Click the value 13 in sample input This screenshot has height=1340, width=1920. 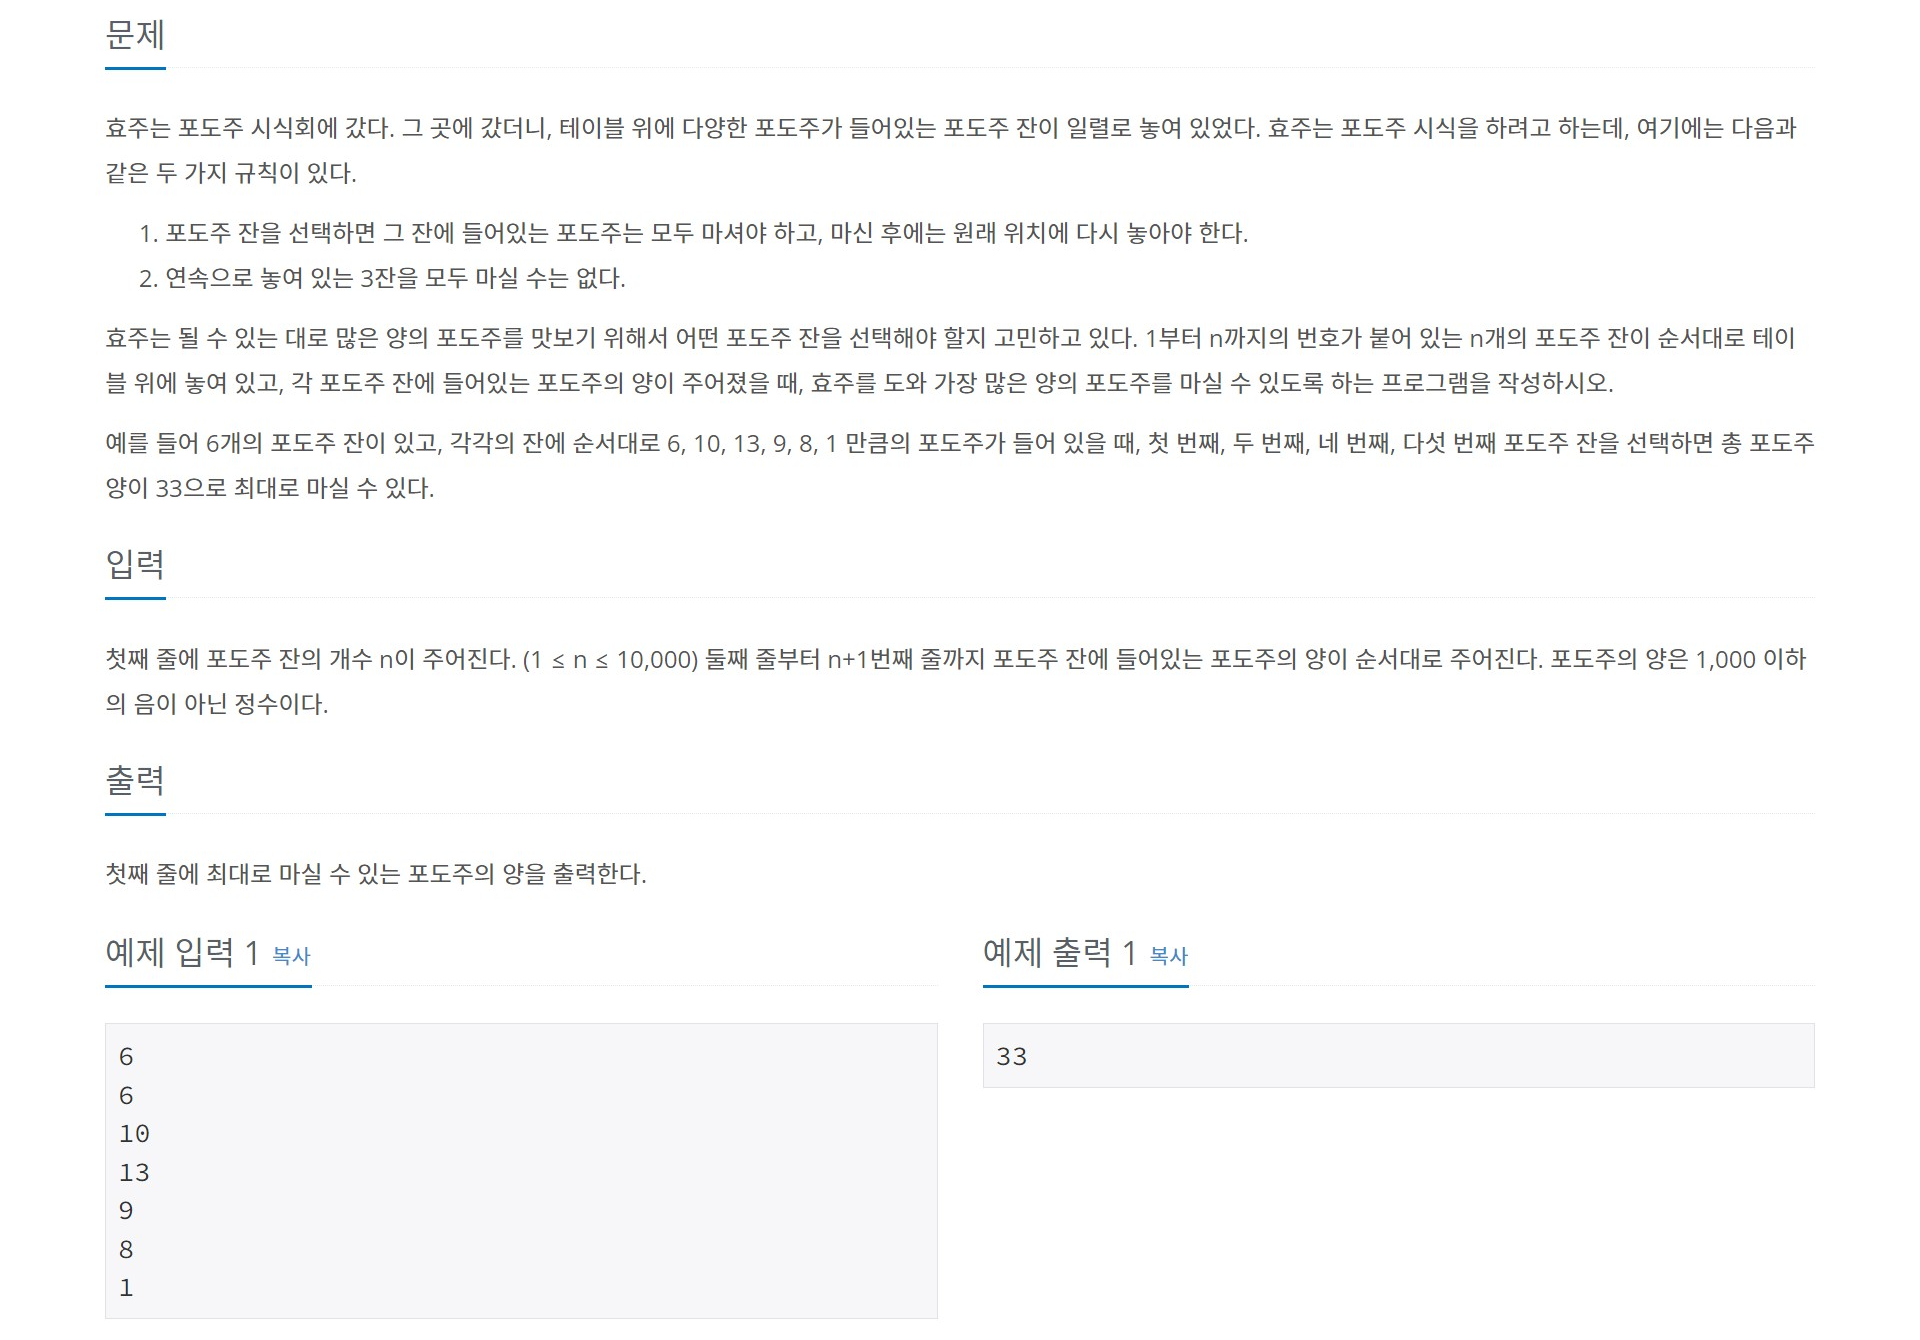134,1172
